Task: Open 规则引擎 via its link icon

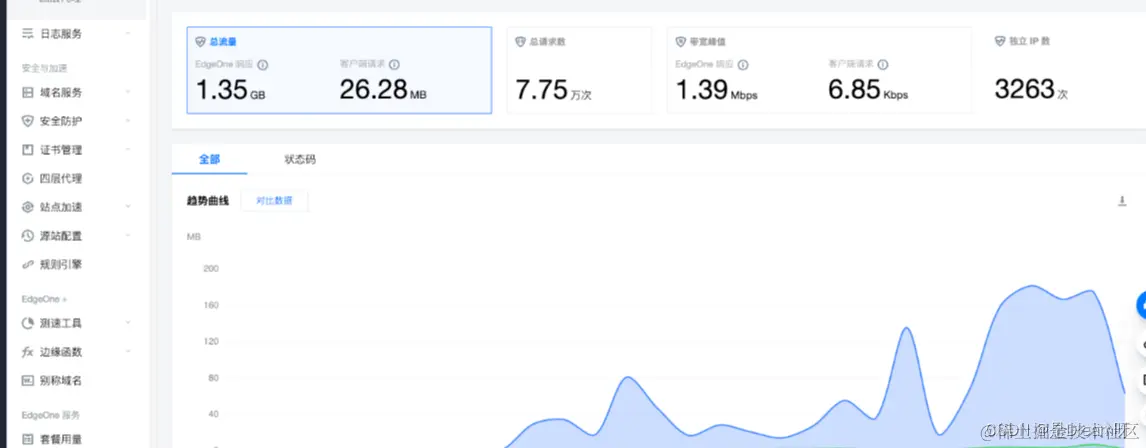Action: point(28,265)
